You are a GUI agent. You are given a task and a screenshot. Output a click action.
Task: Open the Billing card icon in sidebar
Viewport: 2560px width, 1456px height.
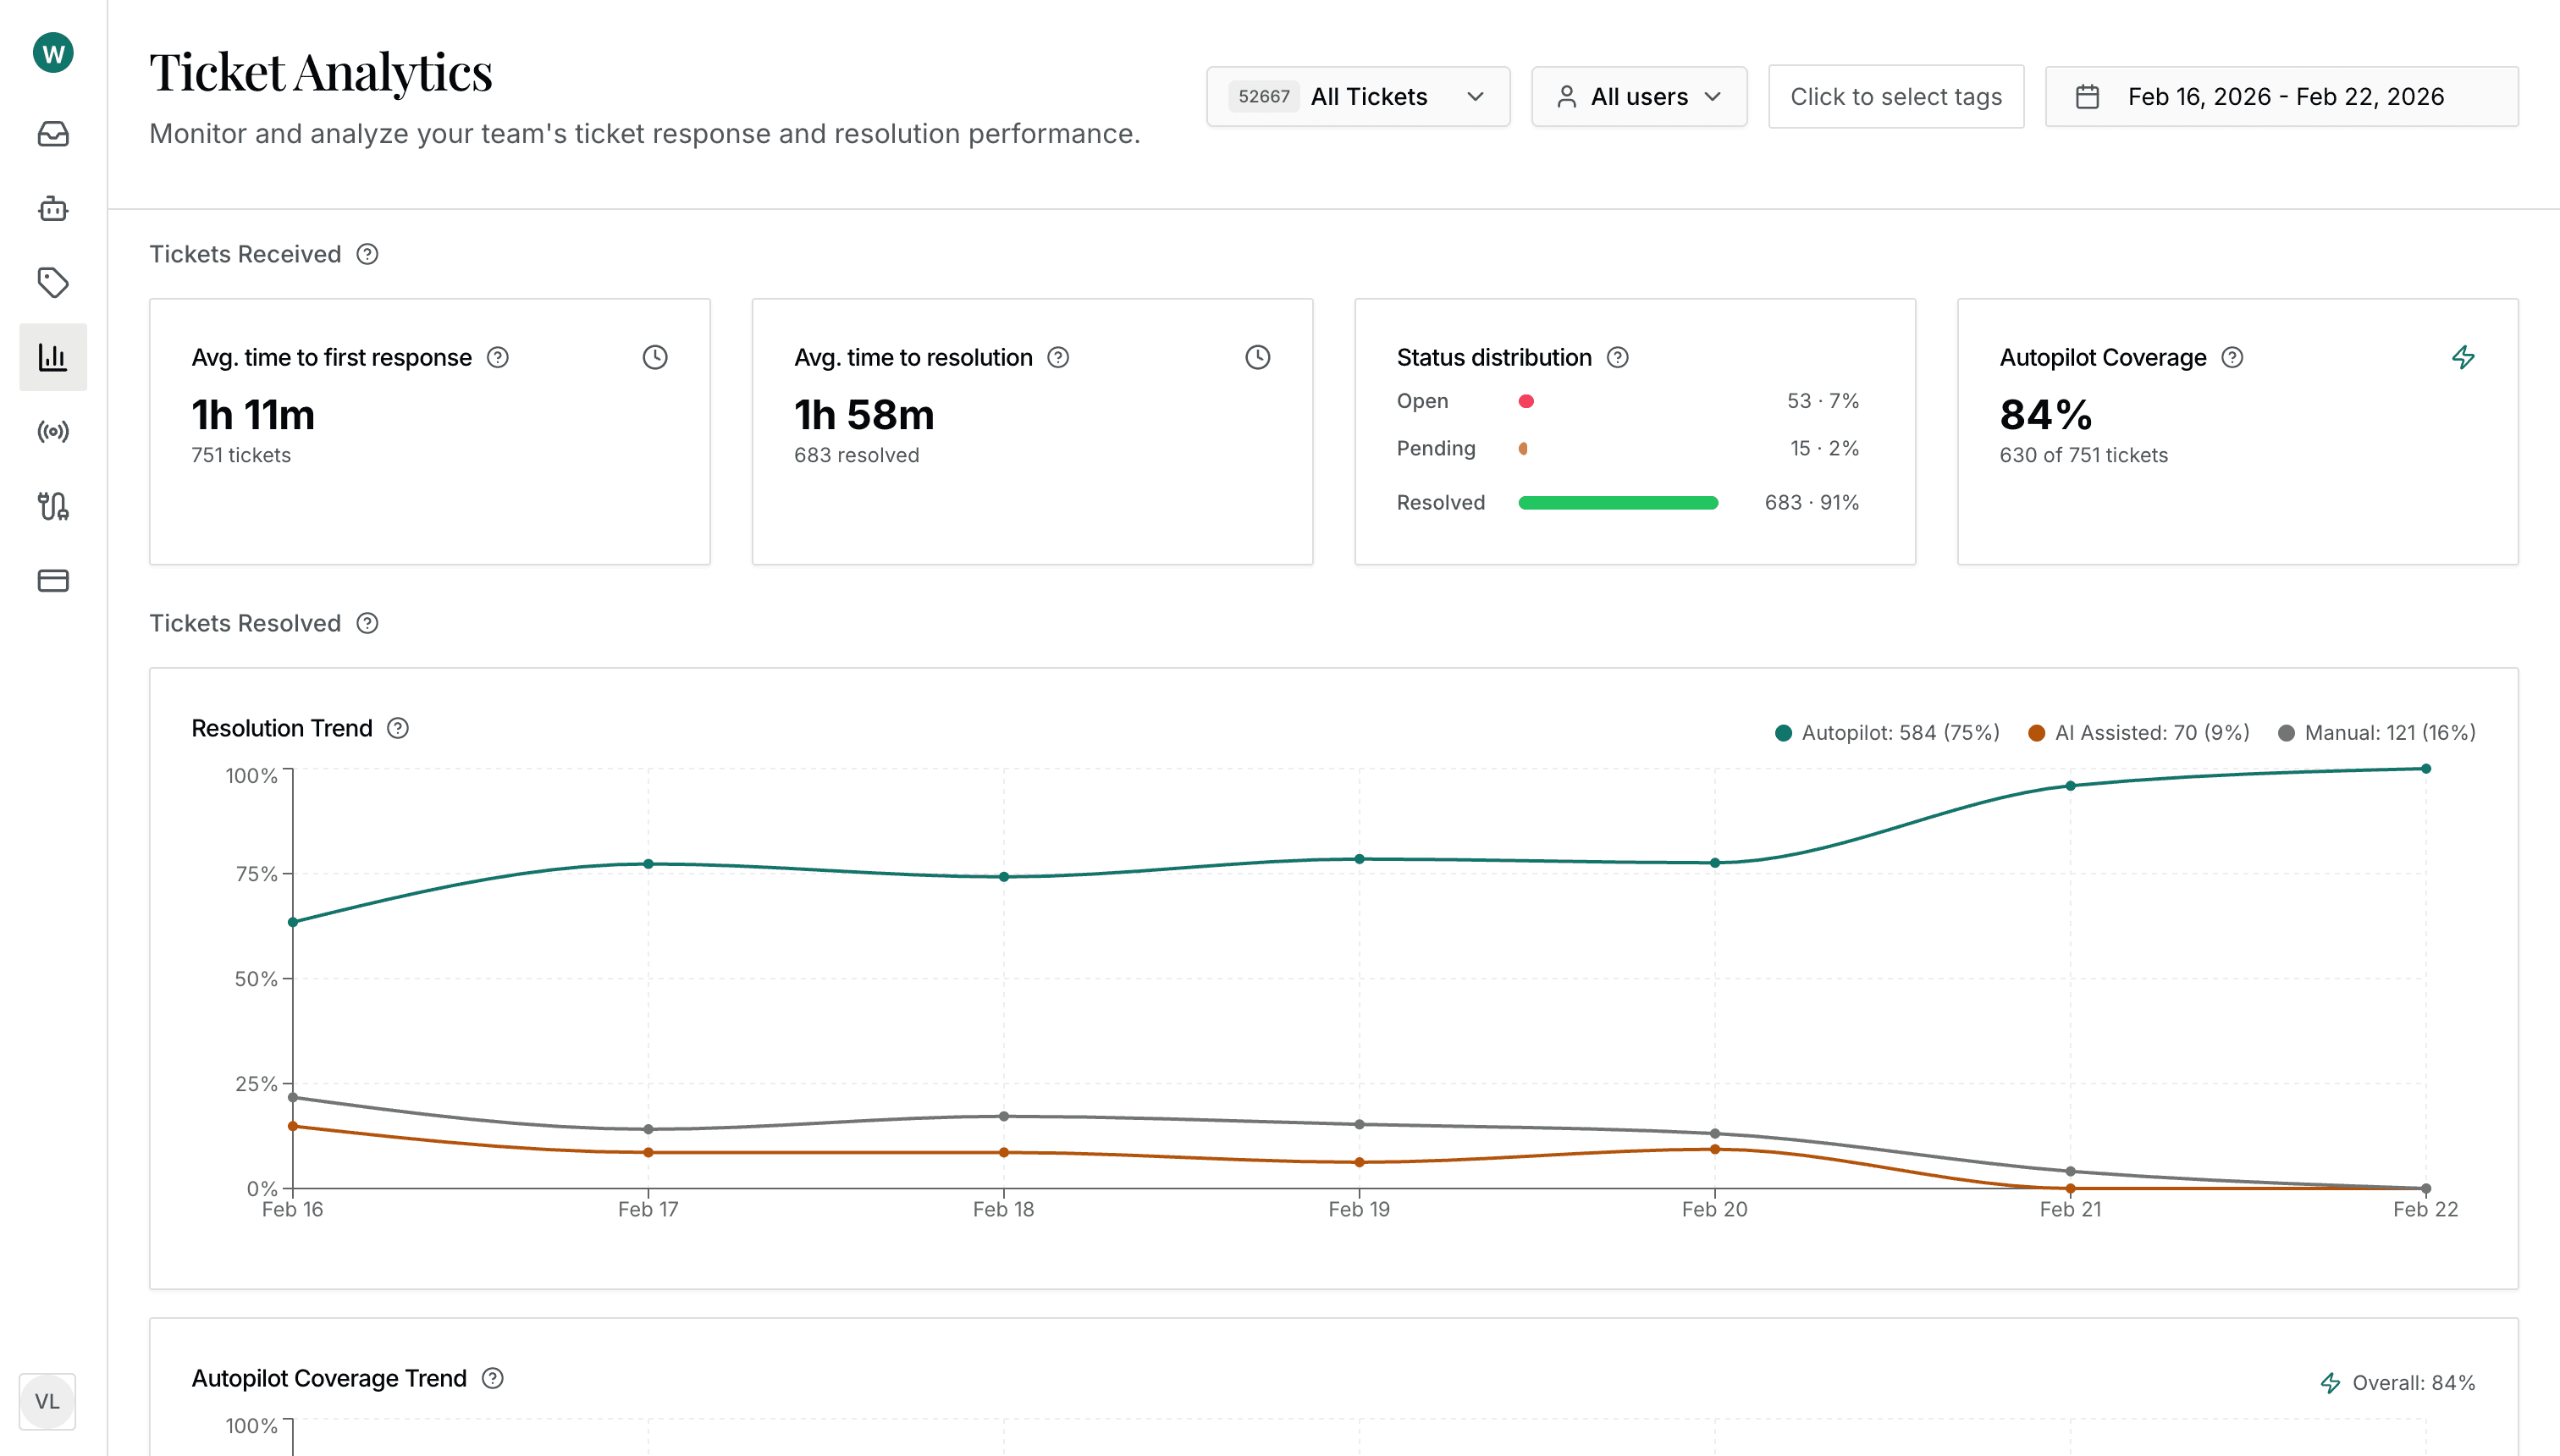[x=52, y=580]
